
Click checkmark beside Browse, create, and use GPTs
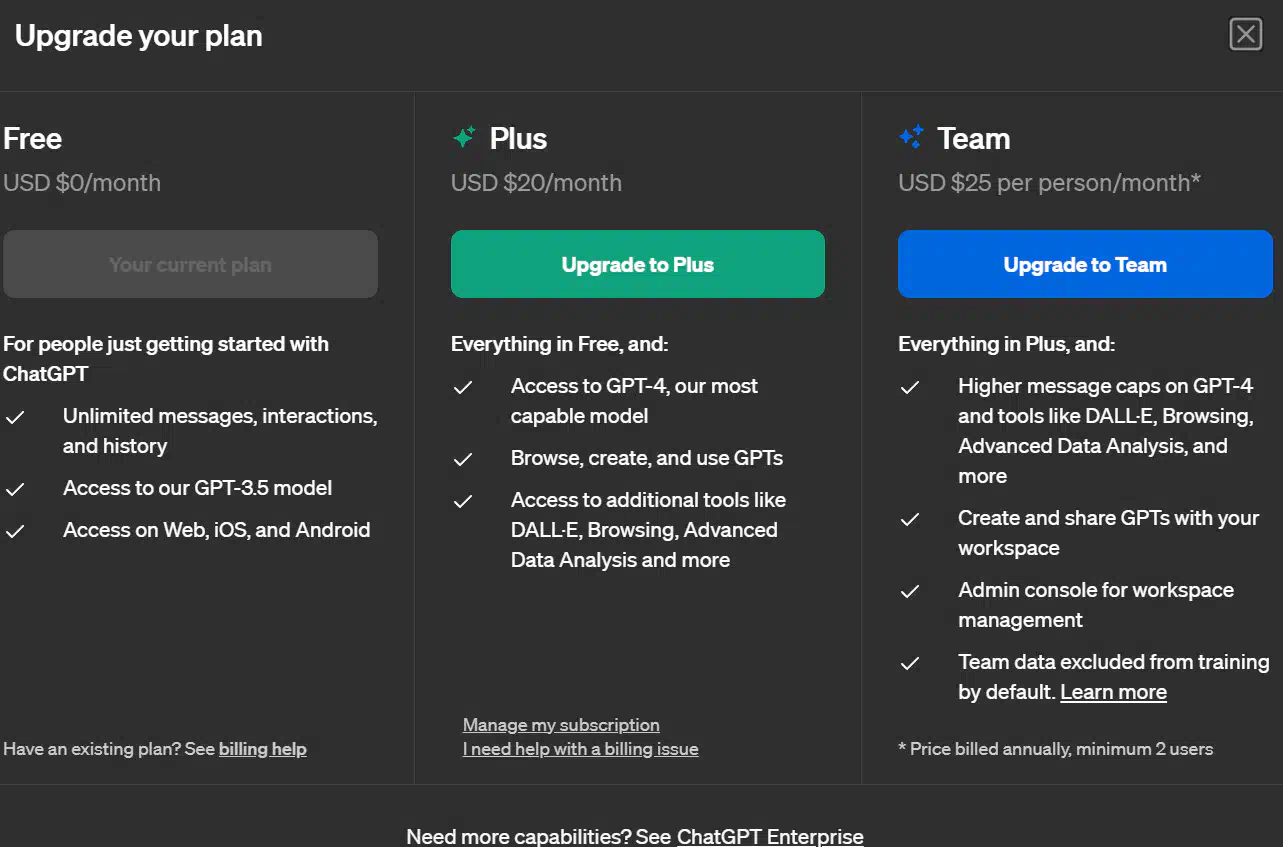[x=463, y=459]
